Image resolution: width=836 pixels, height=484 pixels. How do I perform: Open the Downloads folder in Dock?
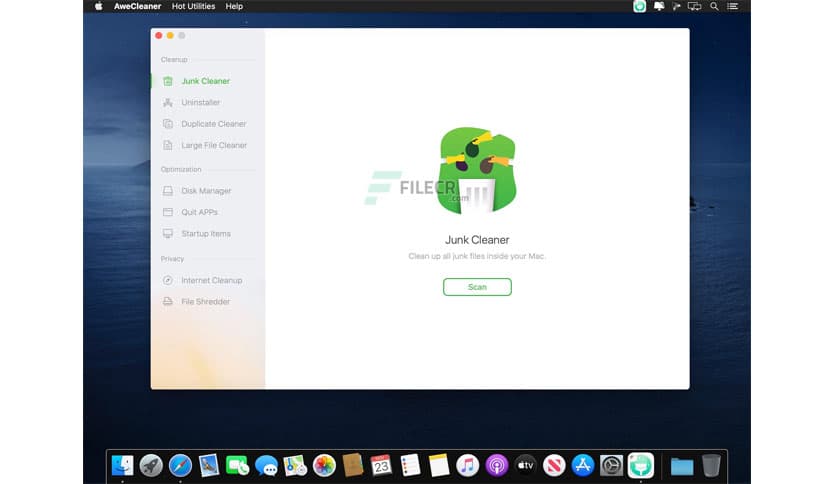click(x=682, y=466)
